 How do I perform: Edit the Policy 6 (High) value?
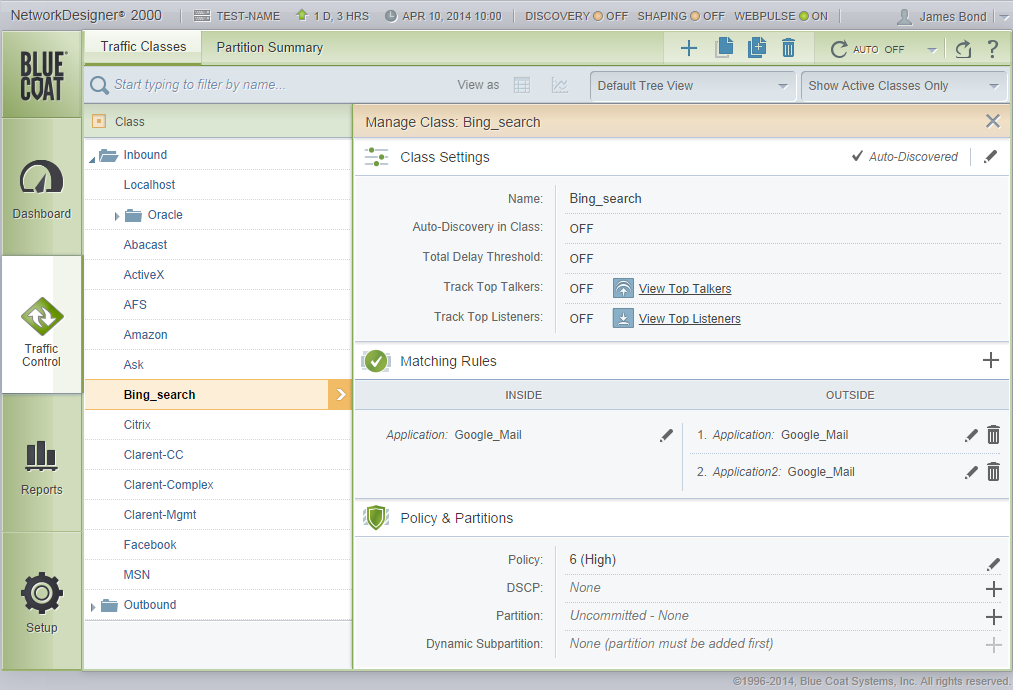click(x=994, y=564)
